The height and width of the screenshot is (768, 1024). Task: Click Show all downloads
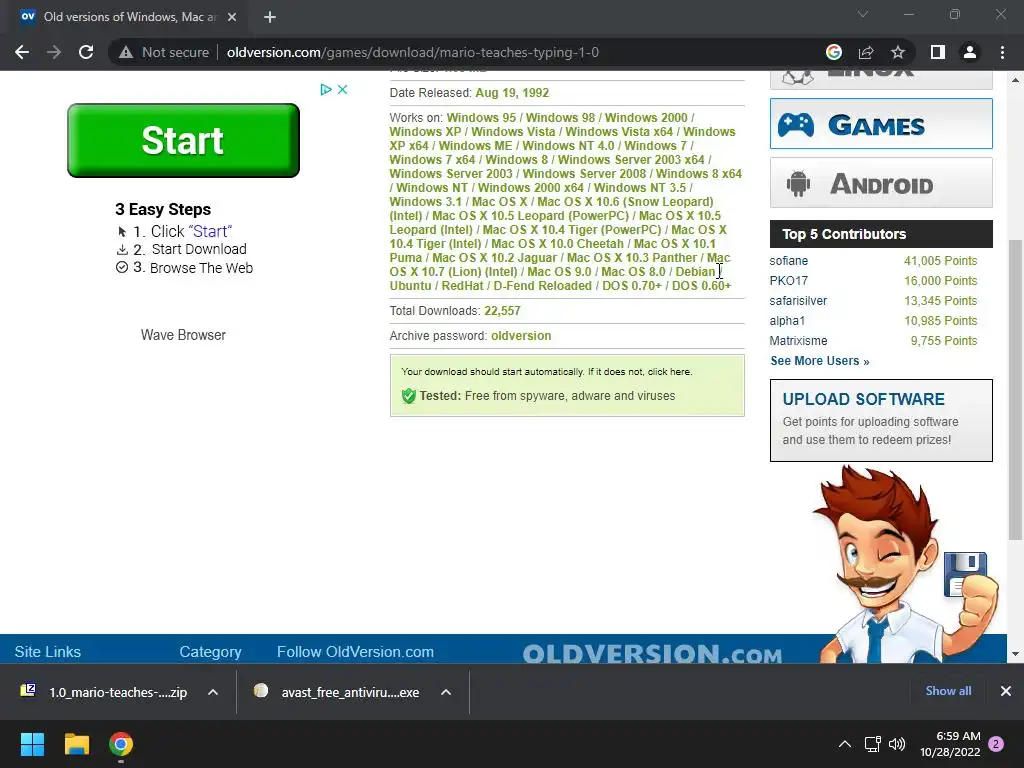[948, 691]
